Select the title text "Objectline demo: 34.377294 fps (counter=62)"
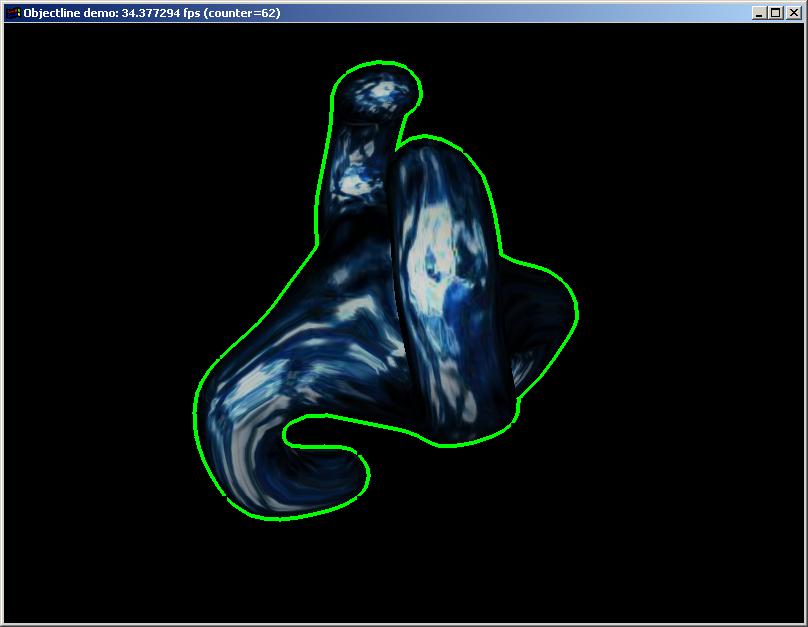Screen dimensions: 808x627 pyautogui.click(x=152, y=13)
